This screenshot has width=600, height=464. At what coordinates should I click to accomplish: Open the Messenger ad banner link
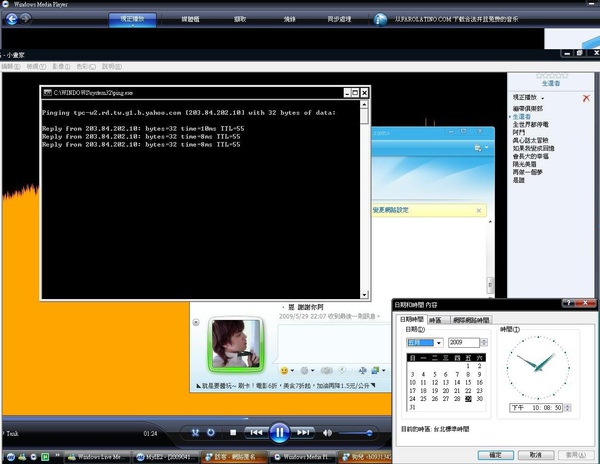pyautogui.click(x=285, y=386)
